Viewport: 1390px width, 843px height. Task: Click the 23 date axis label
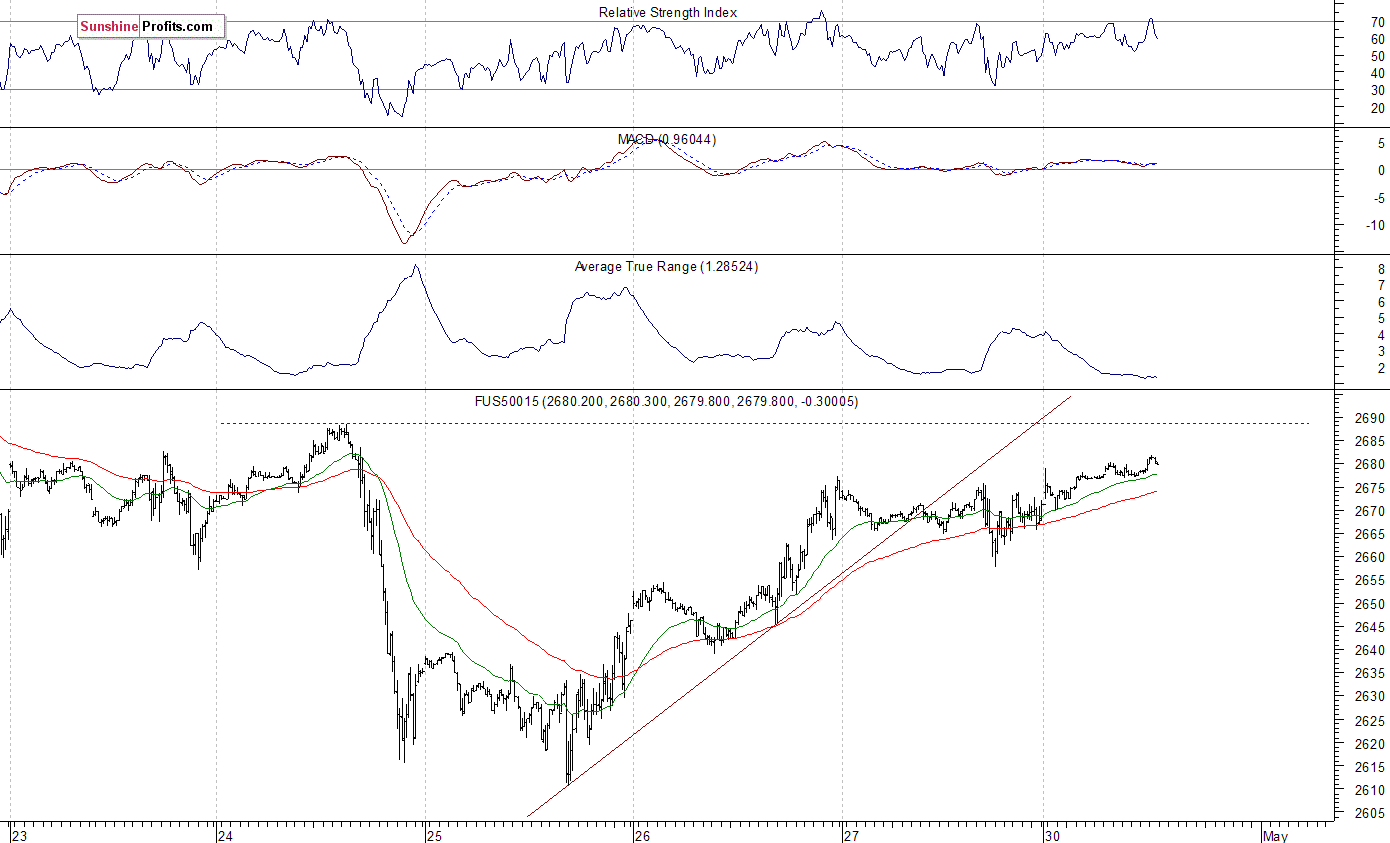(x=19, y=834)
